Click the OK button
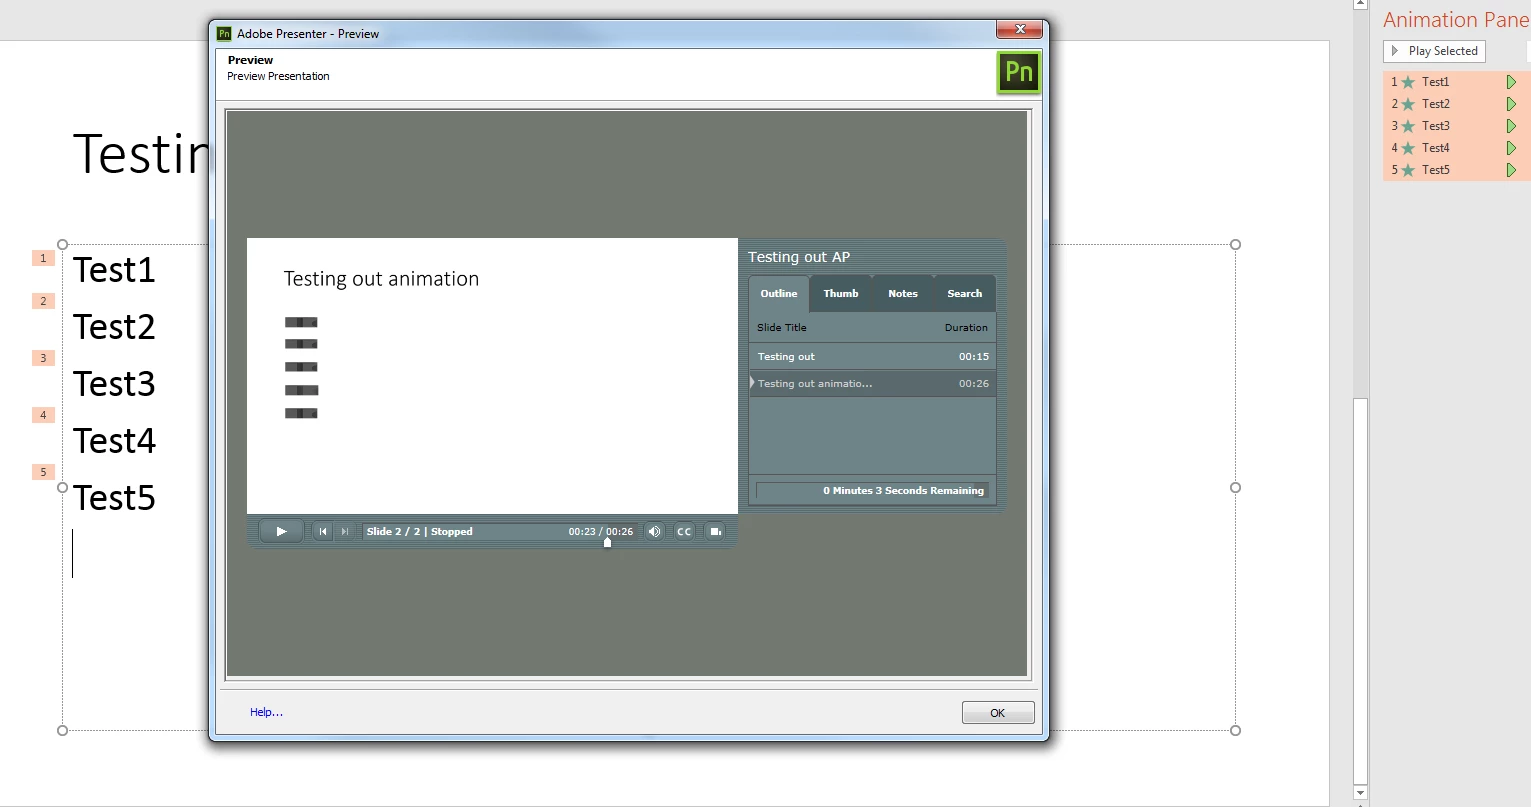This screenshot has height=807, width=1531. [x=998, y=713]
